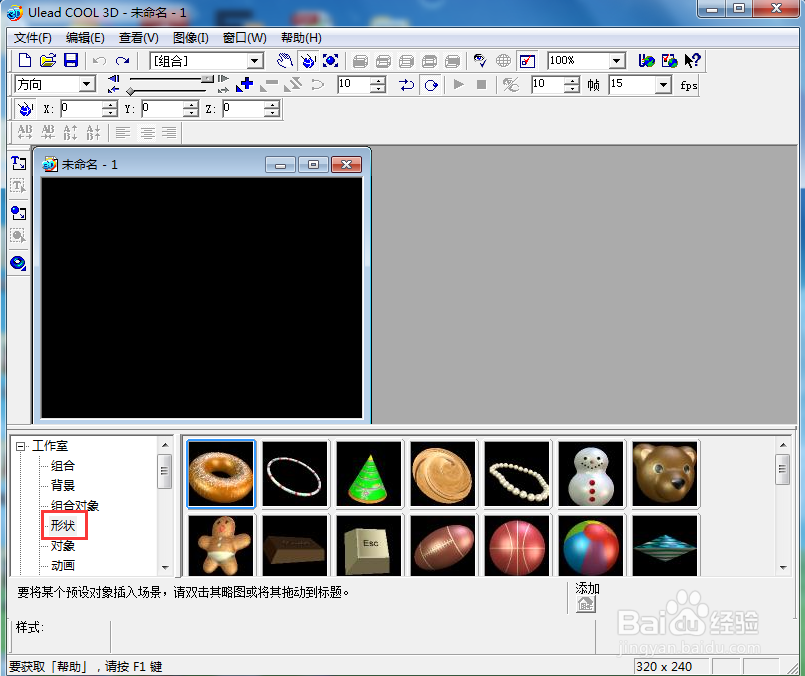805x676 pixels.
Task: Open the 窗口(W) menu
Action: pyautogui.click(x=245, y=38)
